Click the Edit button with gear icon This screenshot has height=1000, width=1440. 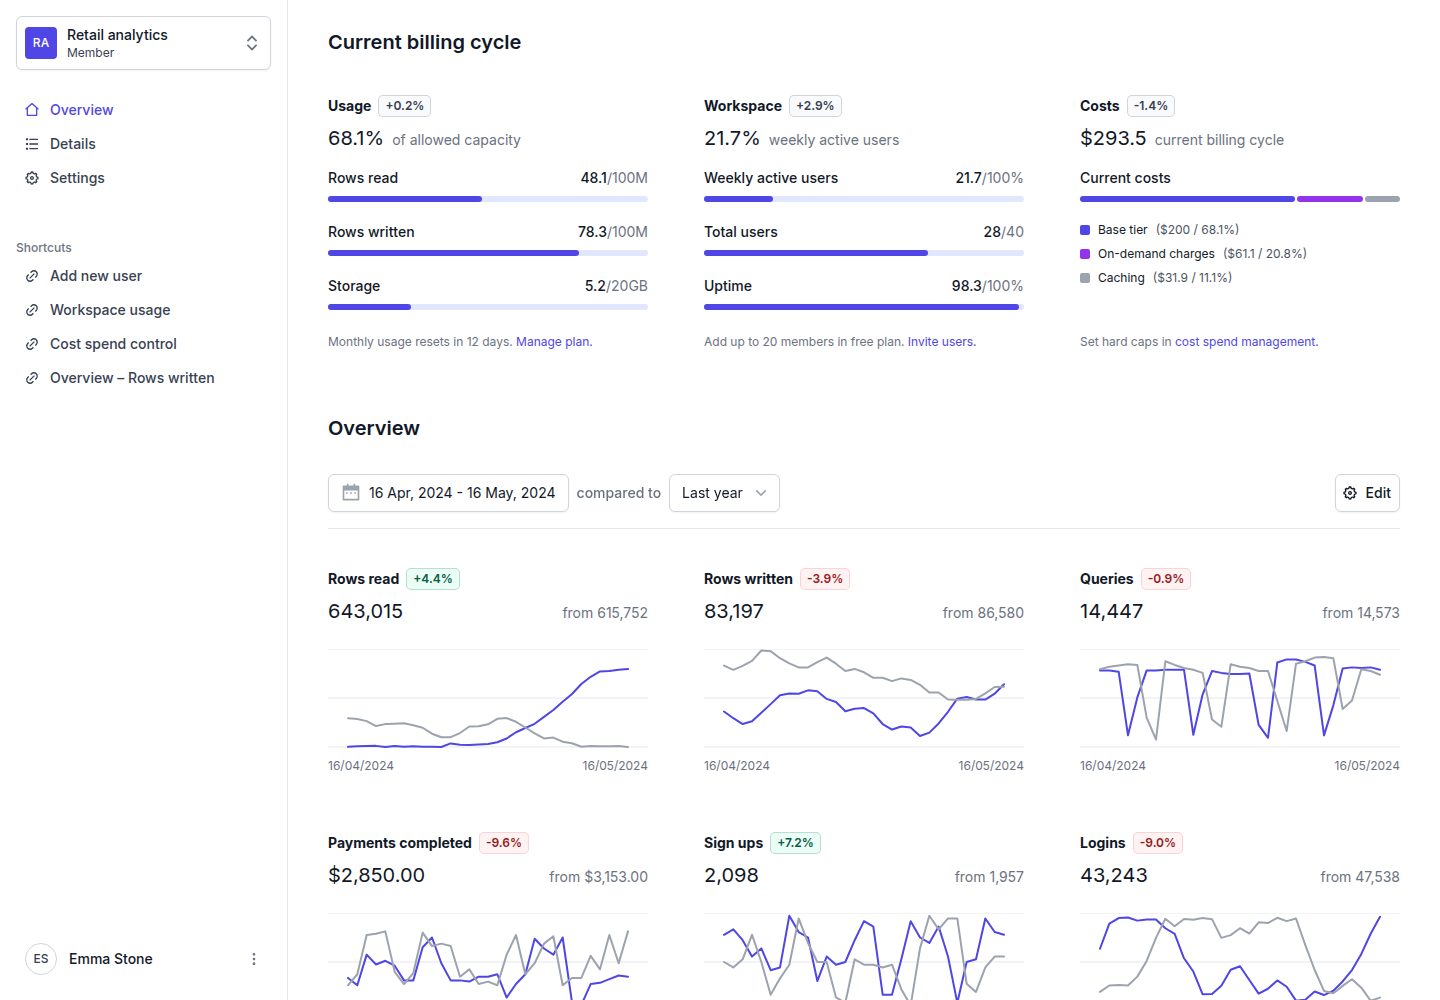[x=1367, y=493]
